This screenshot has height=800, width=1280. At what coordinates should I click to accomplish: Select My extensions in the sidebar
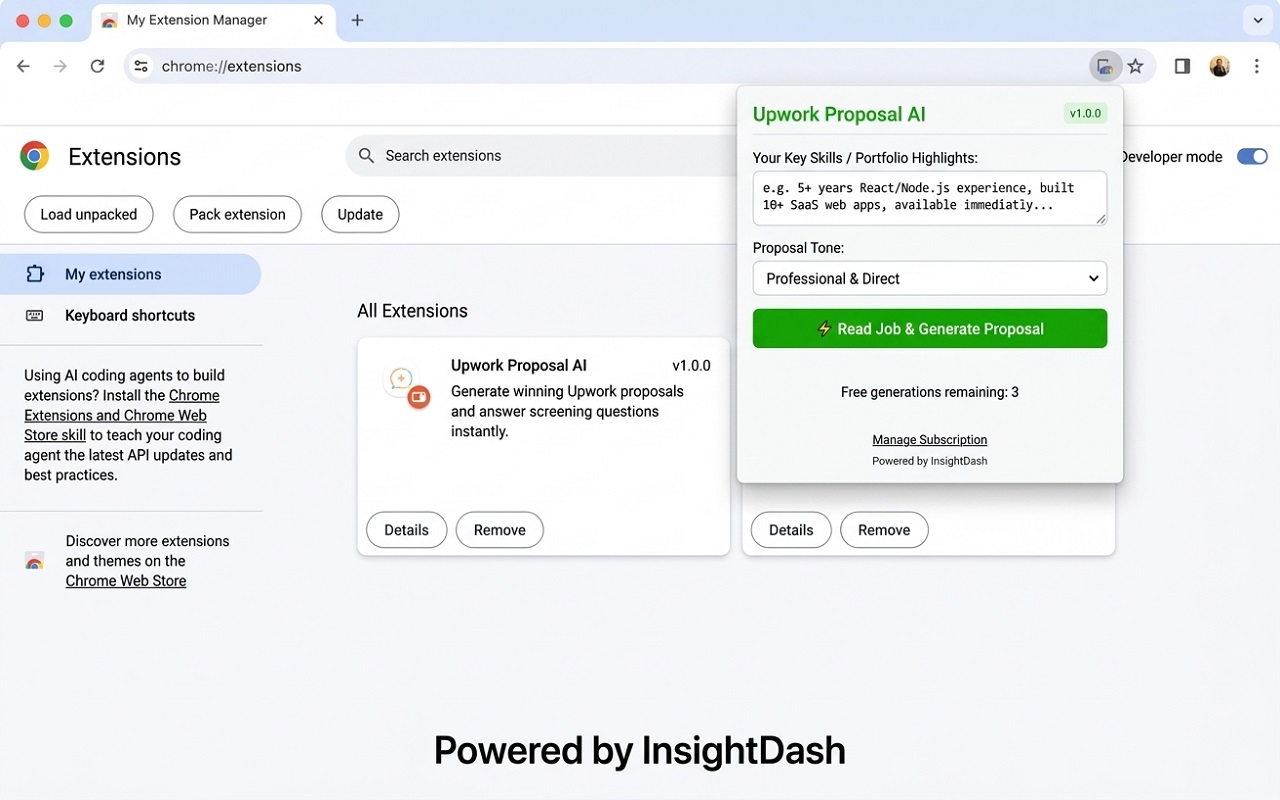coord(131,274)
